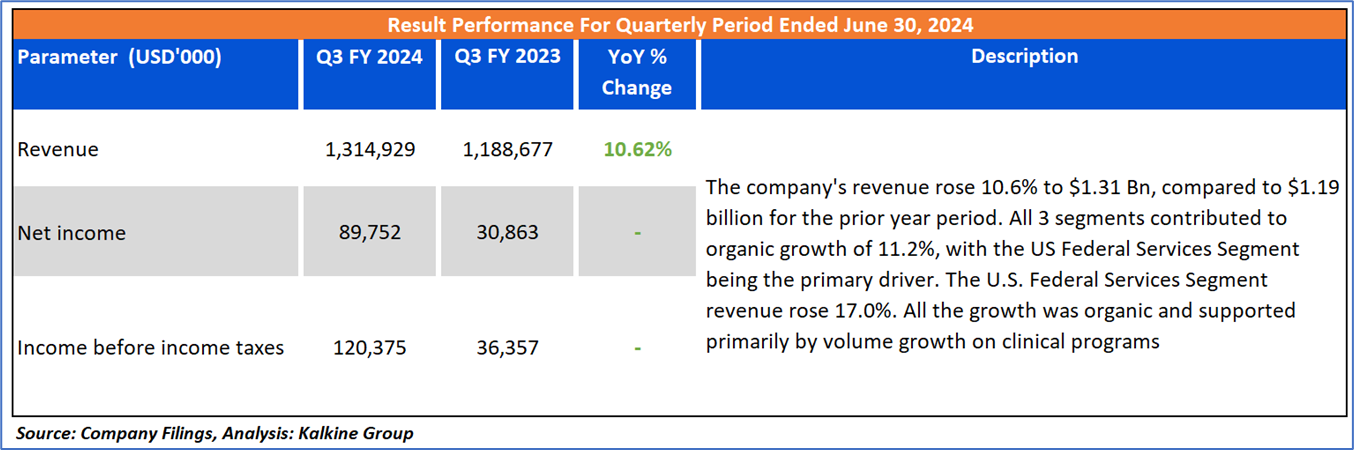Select the green 10.62% change value
The width and height of the screenshot is (1354, 450).
pos(637,150)
